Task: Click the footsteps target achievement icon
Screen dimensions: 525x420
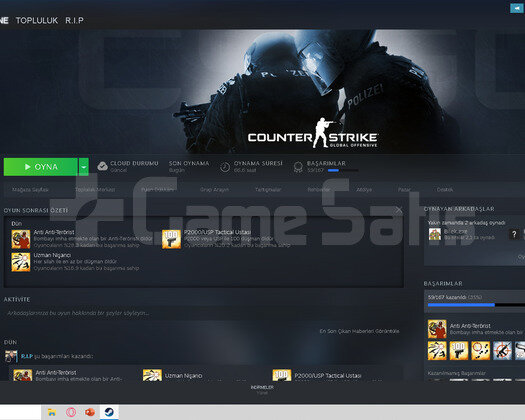Action: [480, 351]
